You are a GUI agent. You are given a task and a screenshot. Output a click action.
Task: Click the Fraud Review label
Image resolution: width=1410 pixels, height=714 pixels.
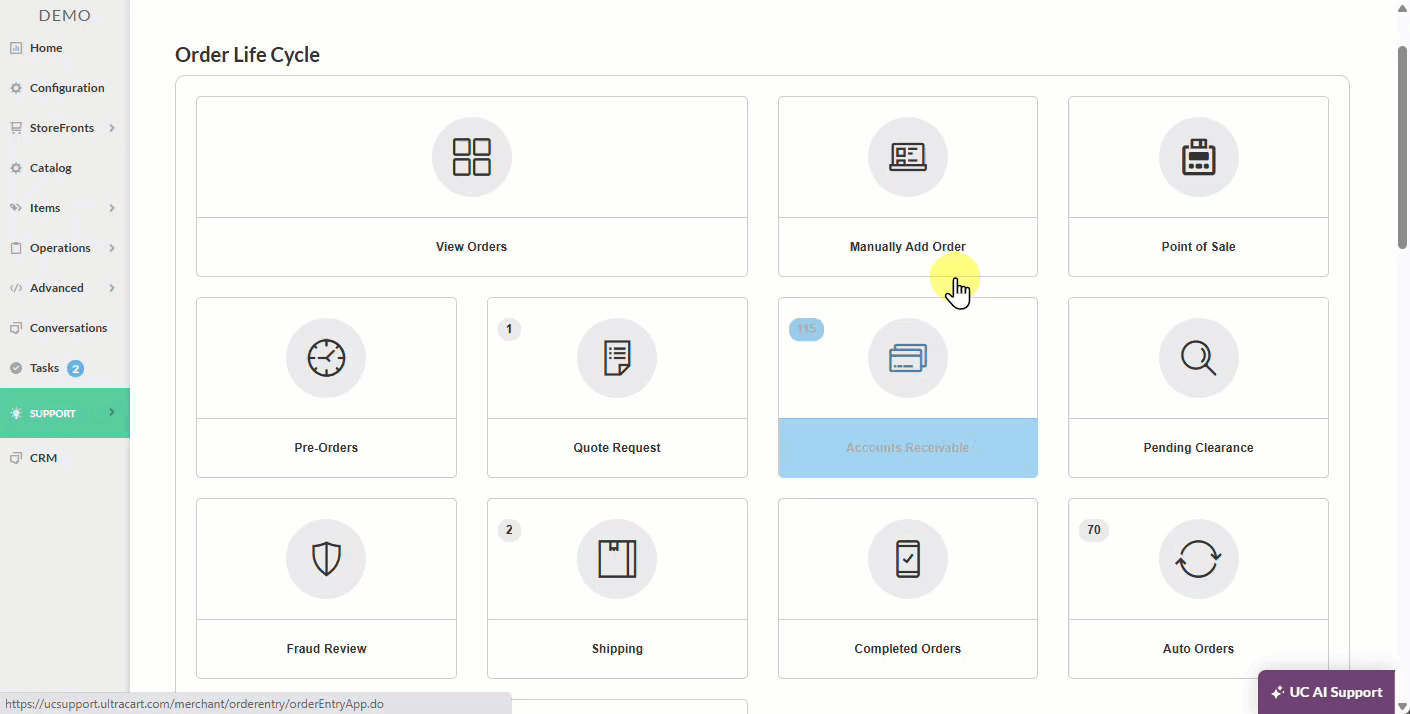click(x=326, y=649)
